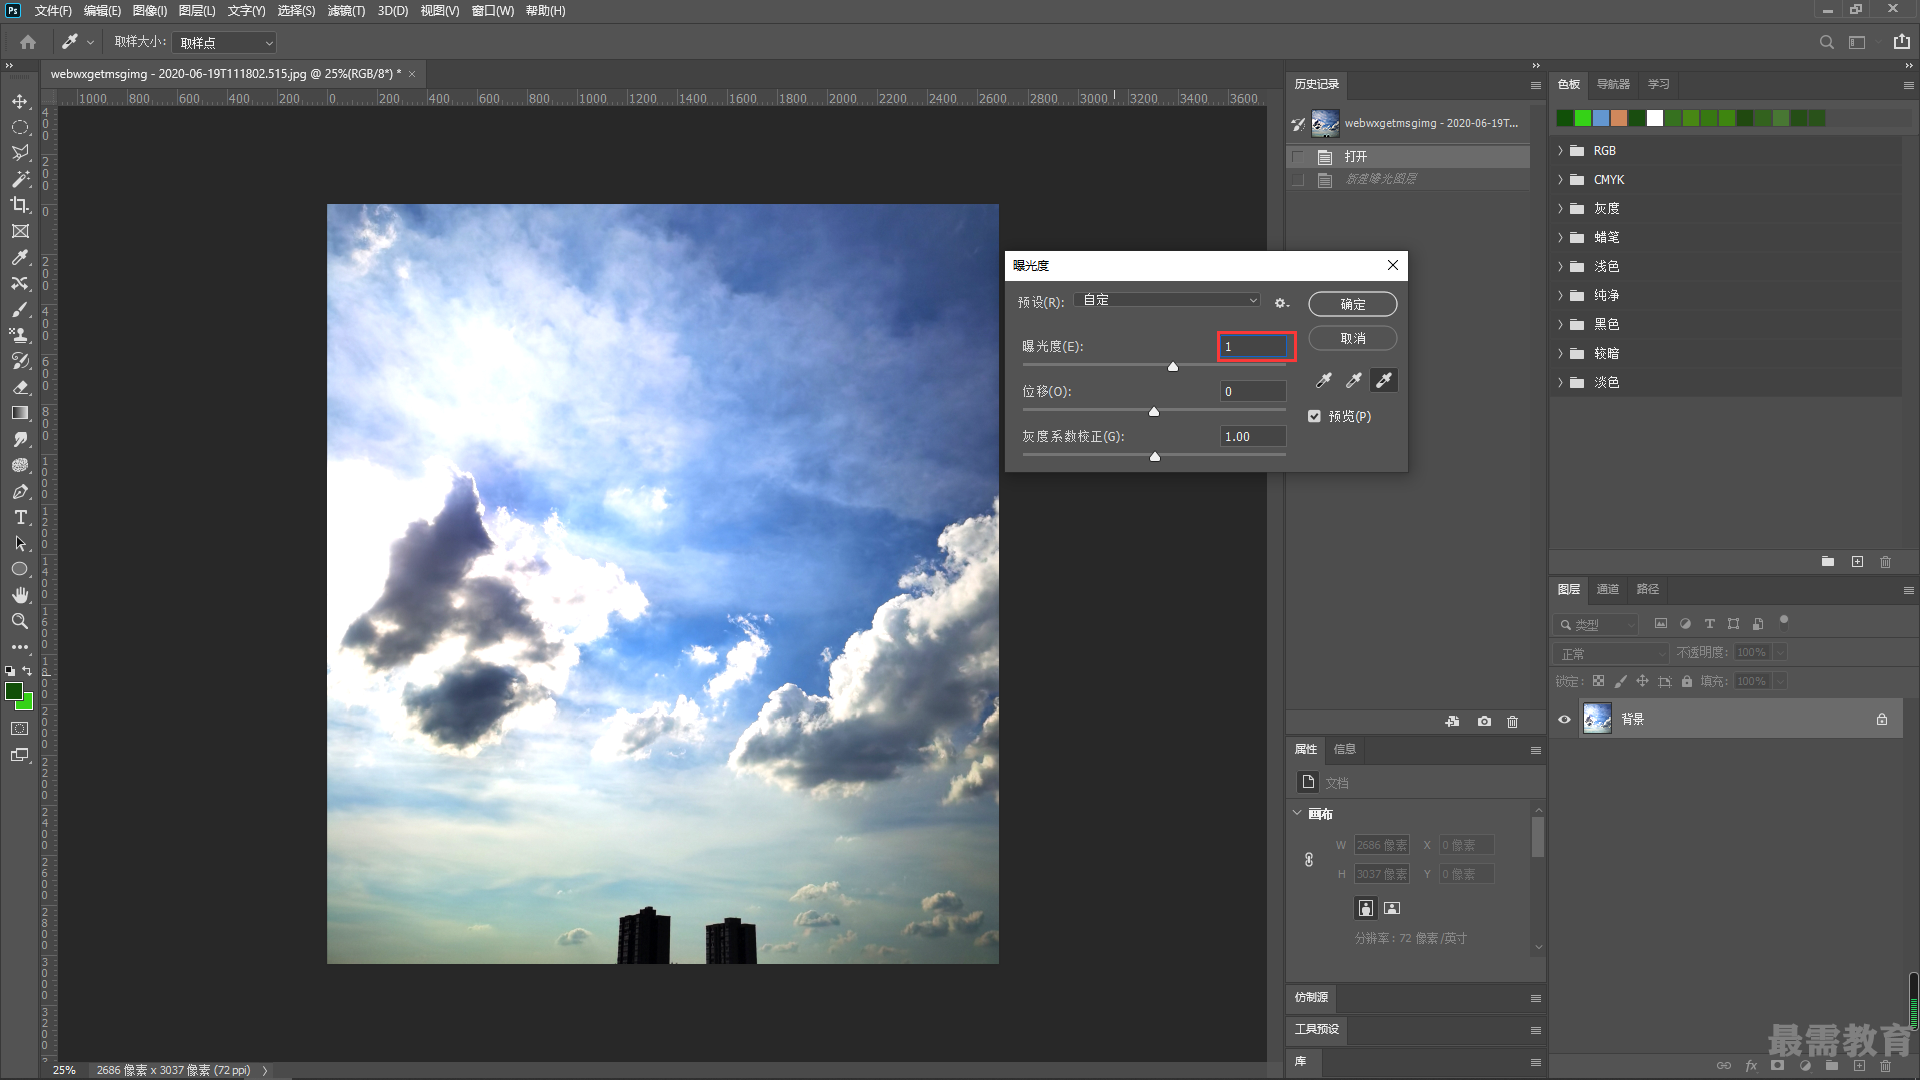
Task: Click the Home icon in options bar
Action: 28,42
